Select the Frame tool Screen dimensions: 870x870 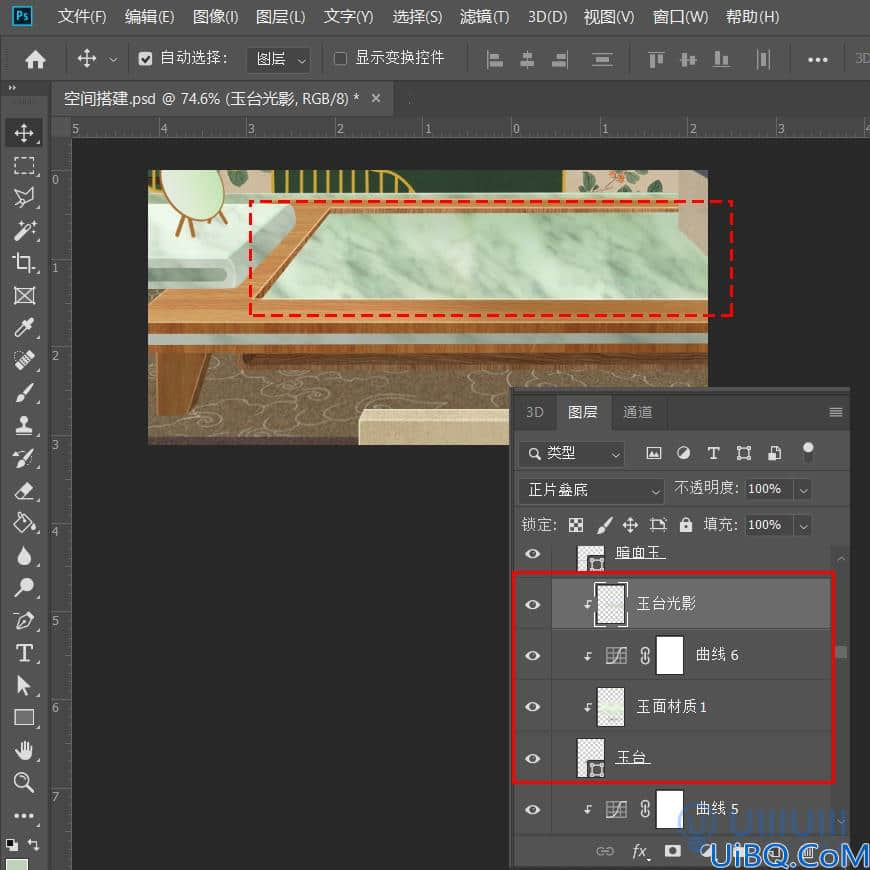pyautogui.click(x=24, y=295)
